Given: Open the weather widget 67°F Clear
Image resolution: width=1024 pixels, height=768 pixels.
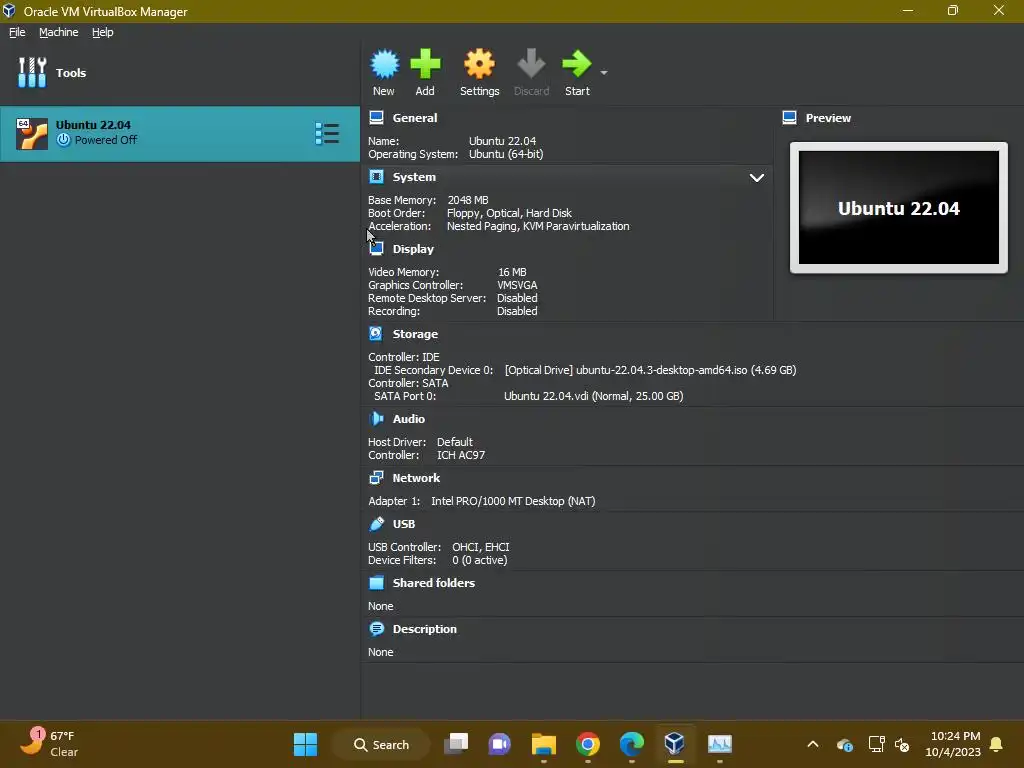Looking at the screenshot, I should tap(49, 744).
